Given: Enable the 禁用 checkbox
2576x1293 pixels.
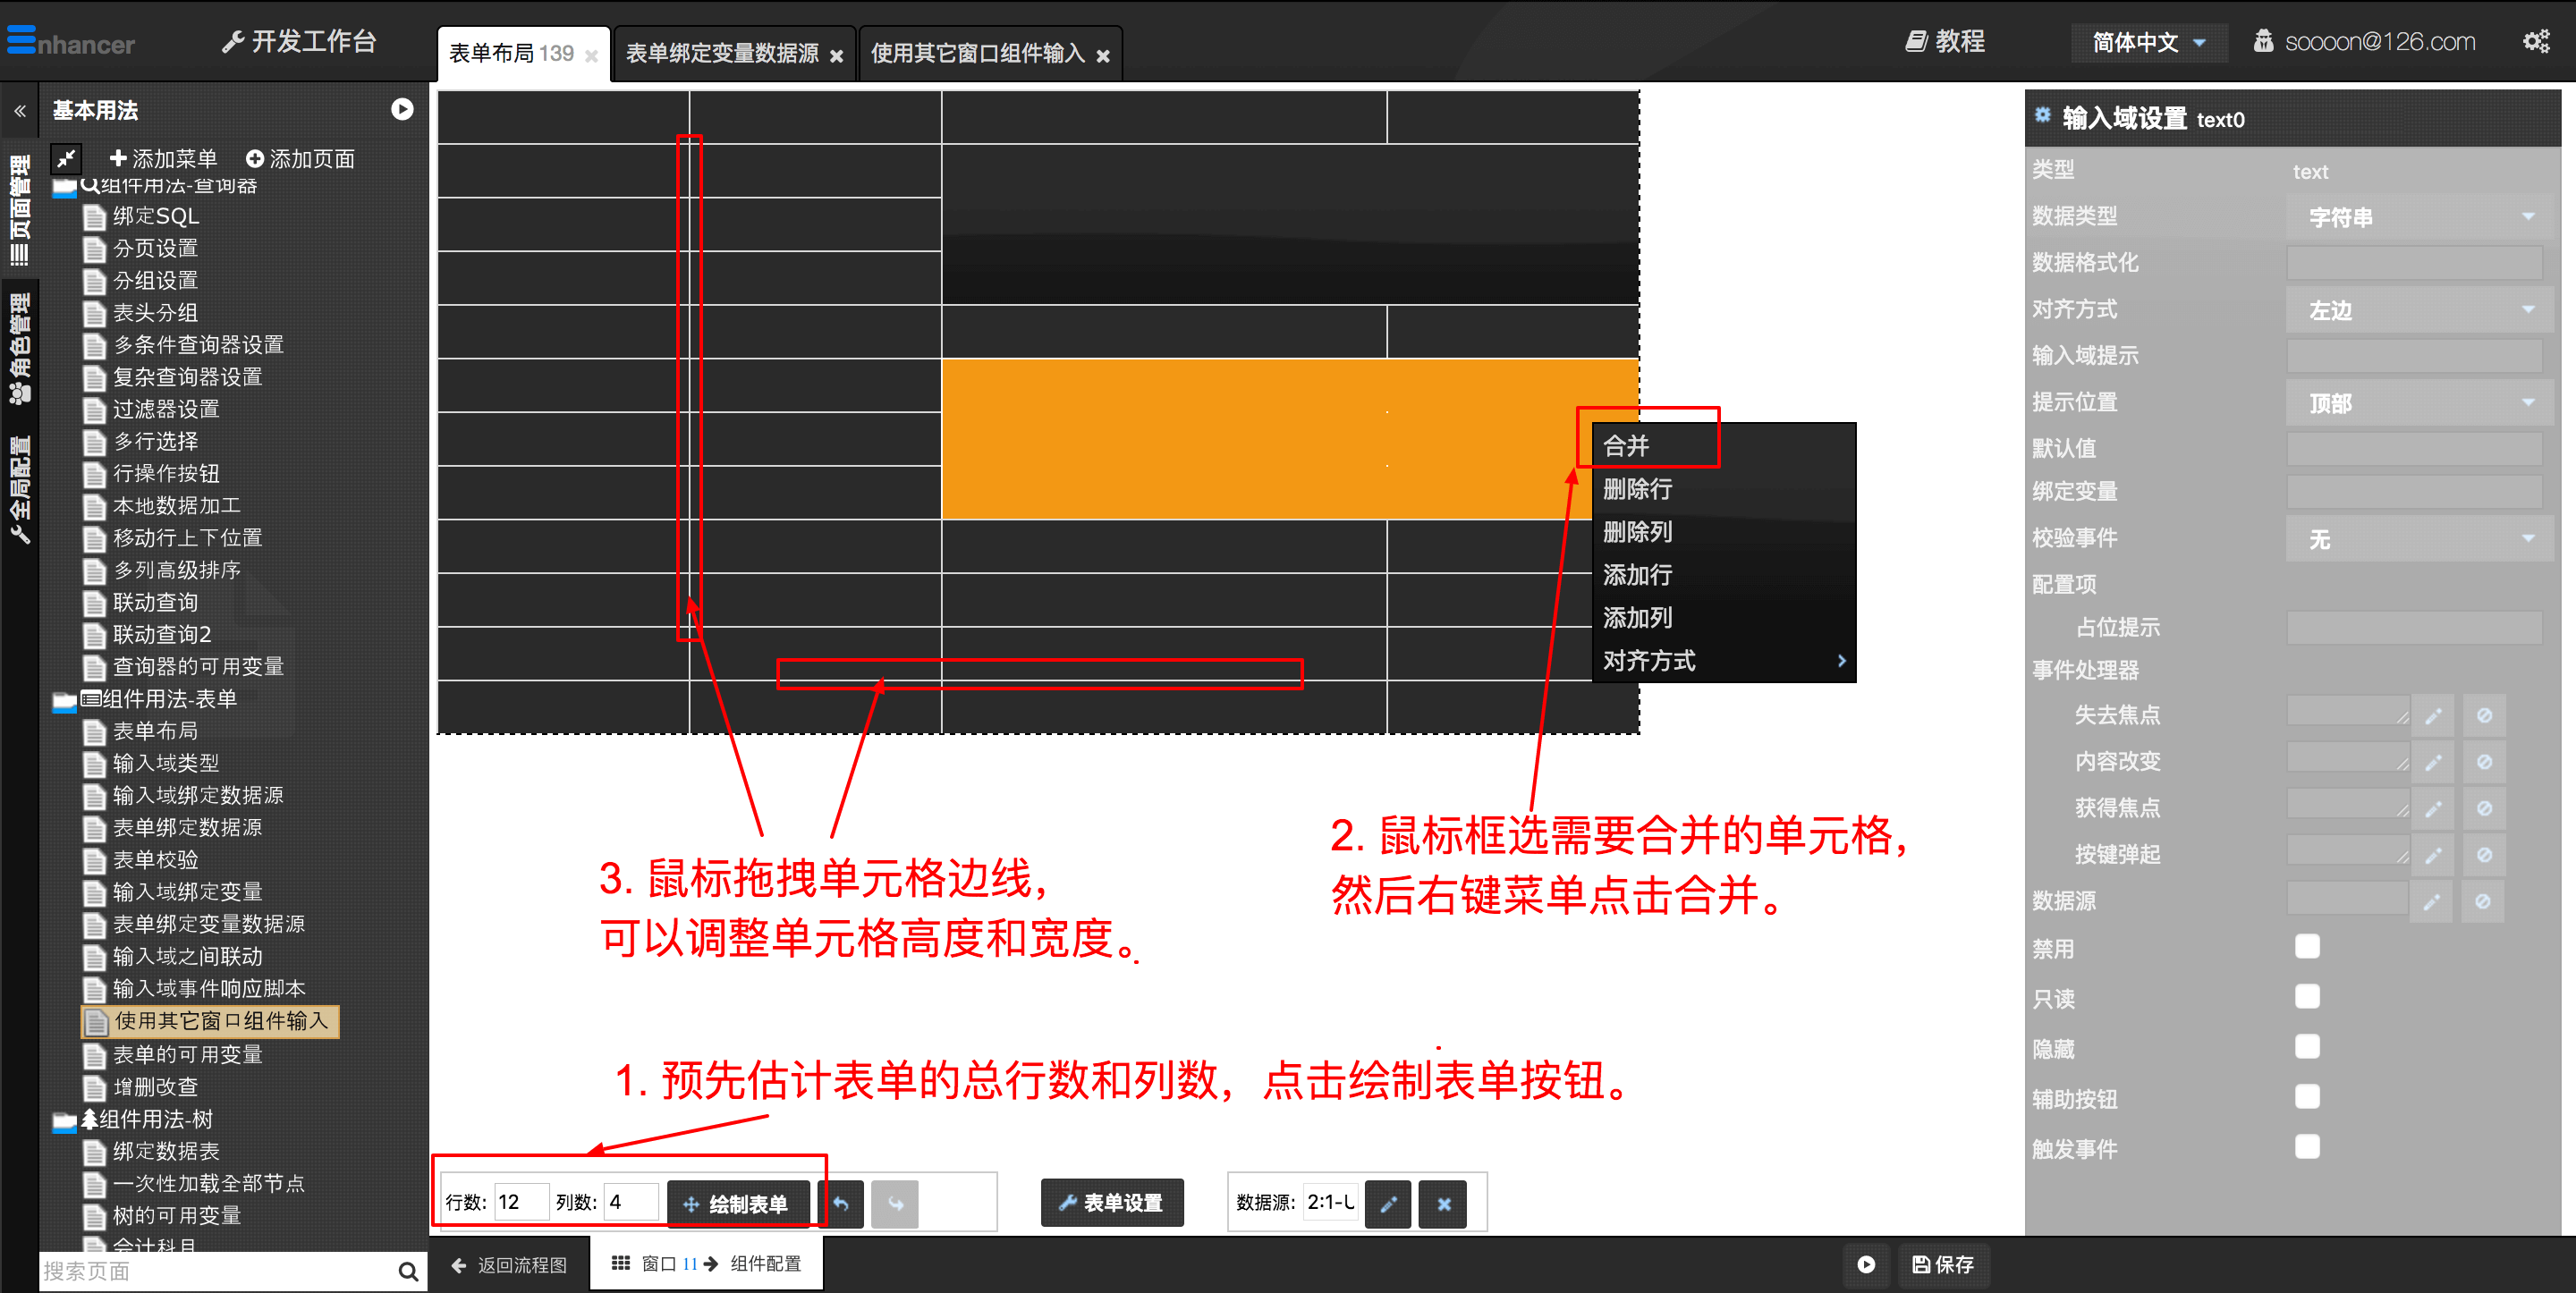Looking at the screenshot, I should click(x=2306, y=946).
